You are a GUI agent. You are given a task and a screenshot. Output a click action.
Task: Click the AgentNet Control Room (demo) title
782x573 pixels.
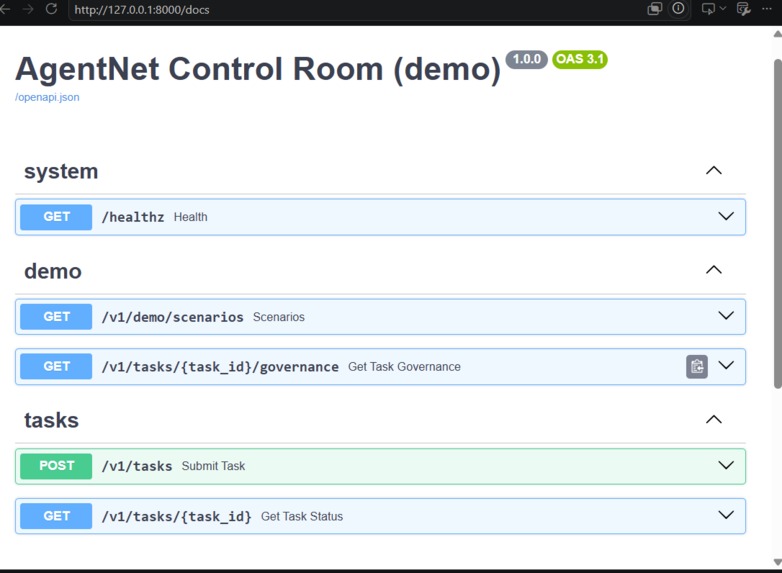(258, 69)
